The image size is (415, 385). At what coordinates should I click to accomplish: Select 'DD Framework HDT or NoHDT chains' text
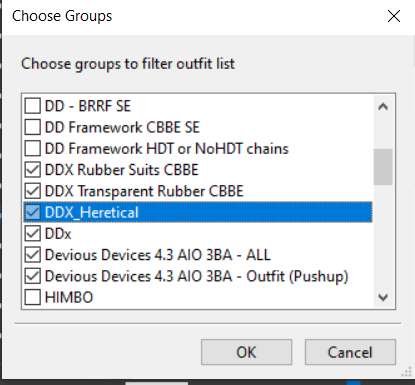[166, 149]
